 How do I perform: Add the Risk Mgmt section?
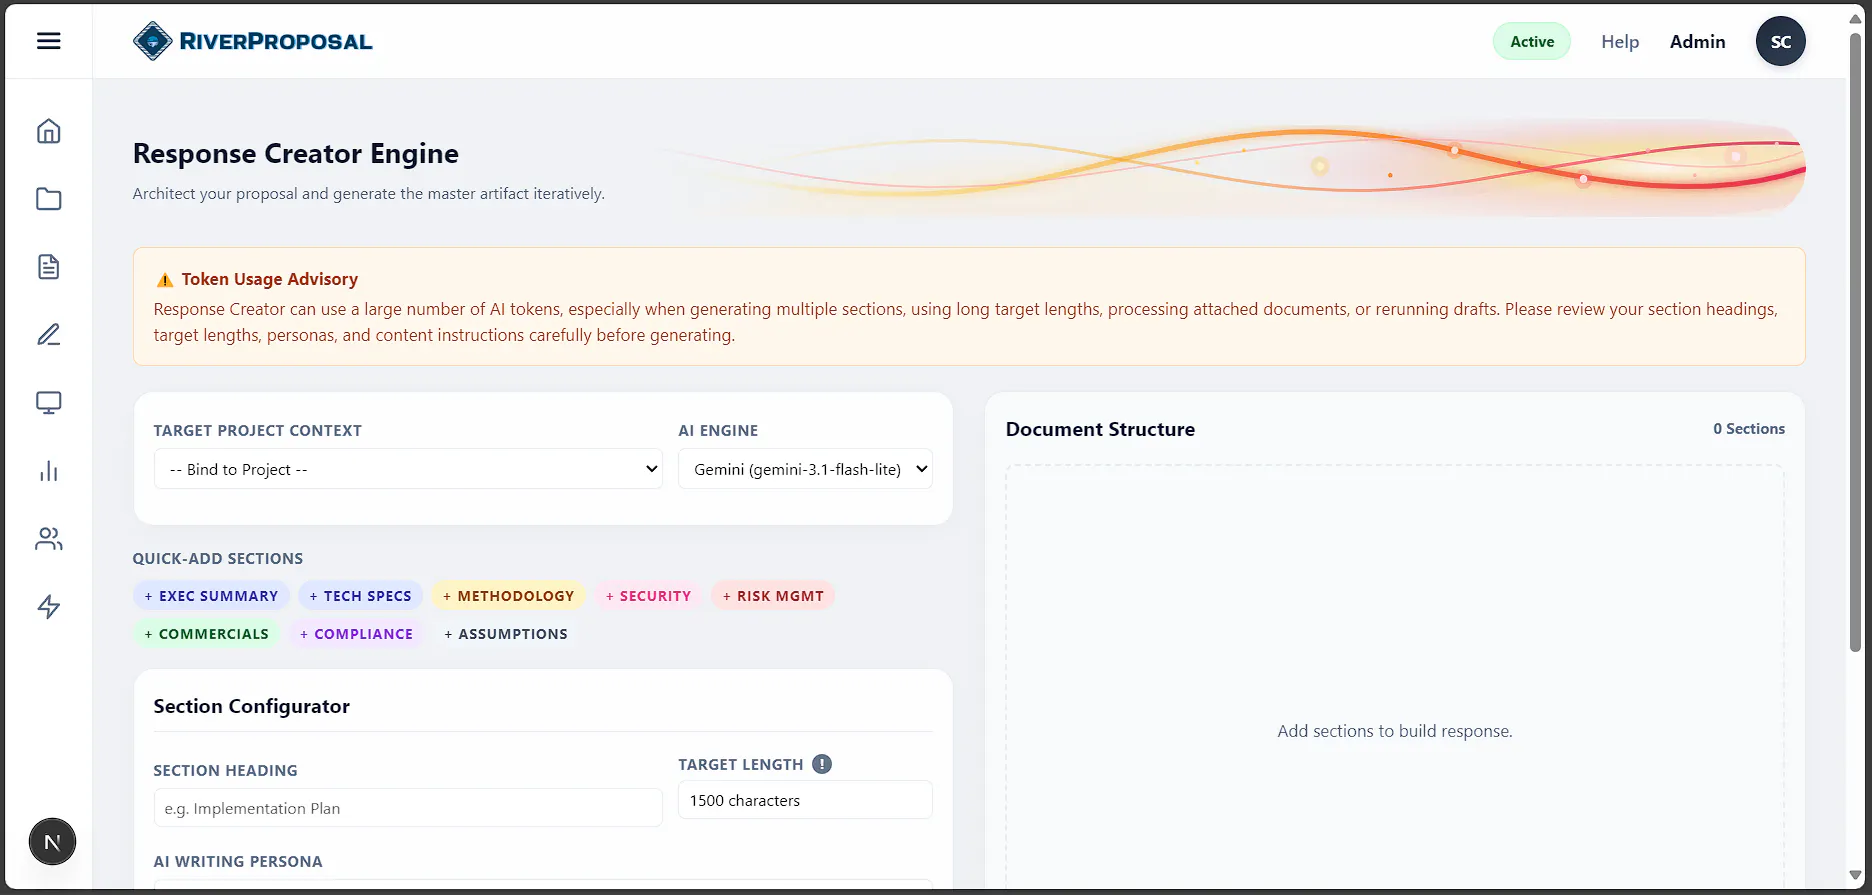pos(773,596)
